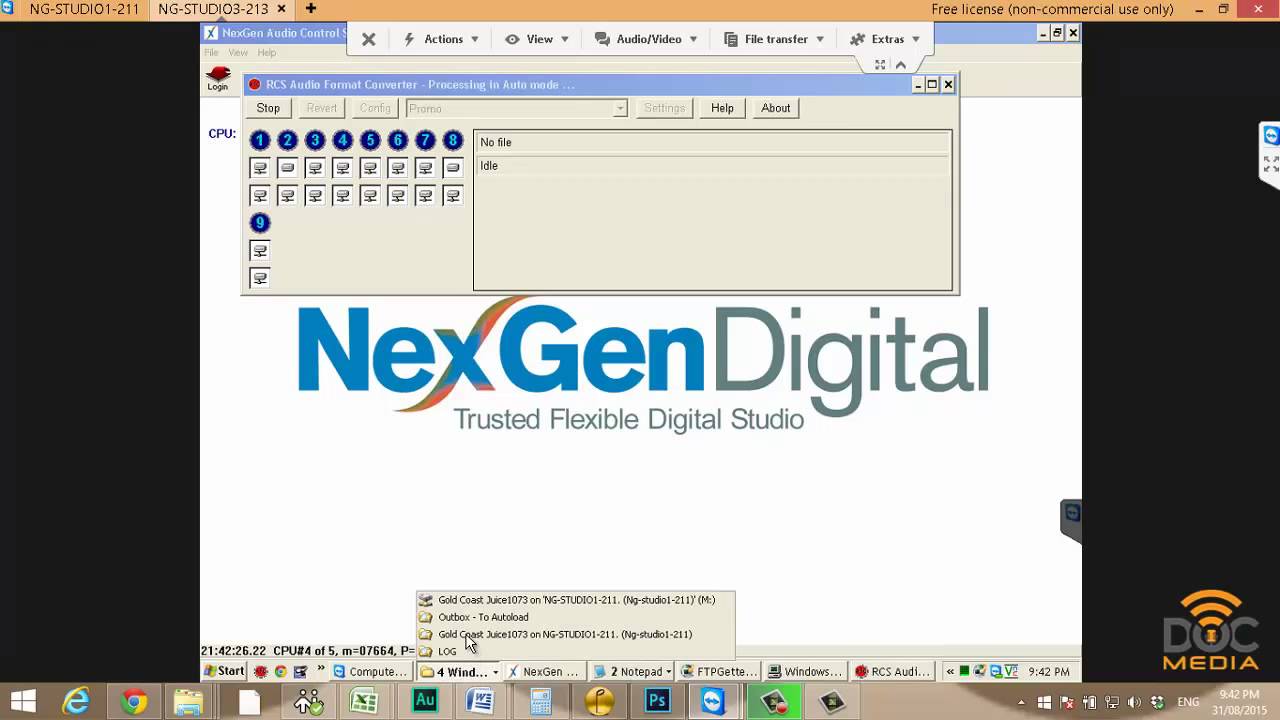This screenshot has height=720, width=1280.
Task: Click the CPU 1 numbered badge
Action: (x=260, y=141)
